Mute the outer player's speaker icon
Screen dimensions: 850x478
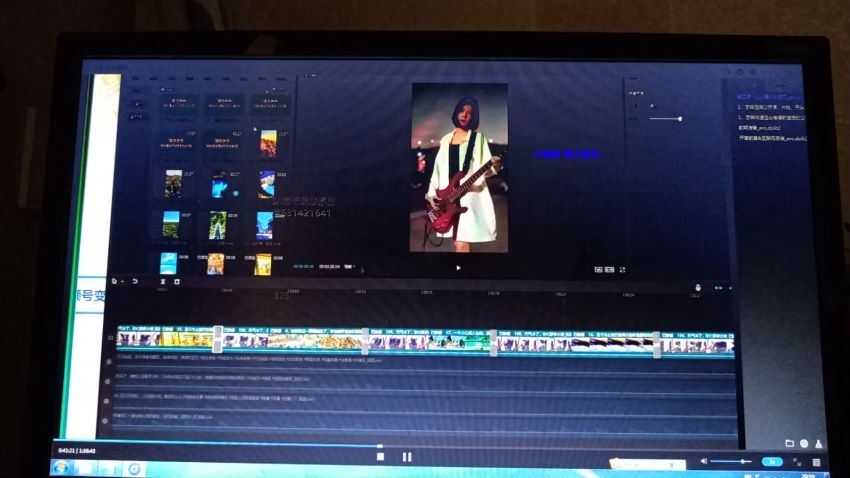[x=704, y=461]
